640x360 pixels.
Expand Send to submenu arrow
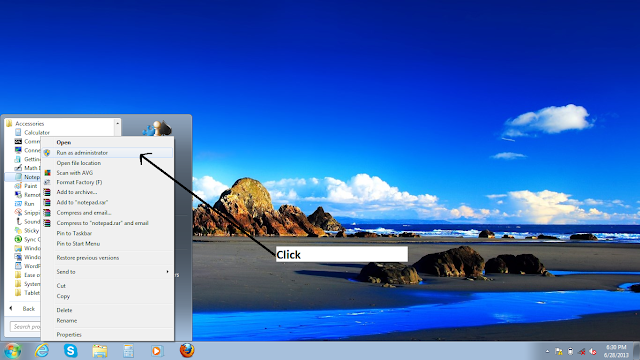tap(167, 271)
